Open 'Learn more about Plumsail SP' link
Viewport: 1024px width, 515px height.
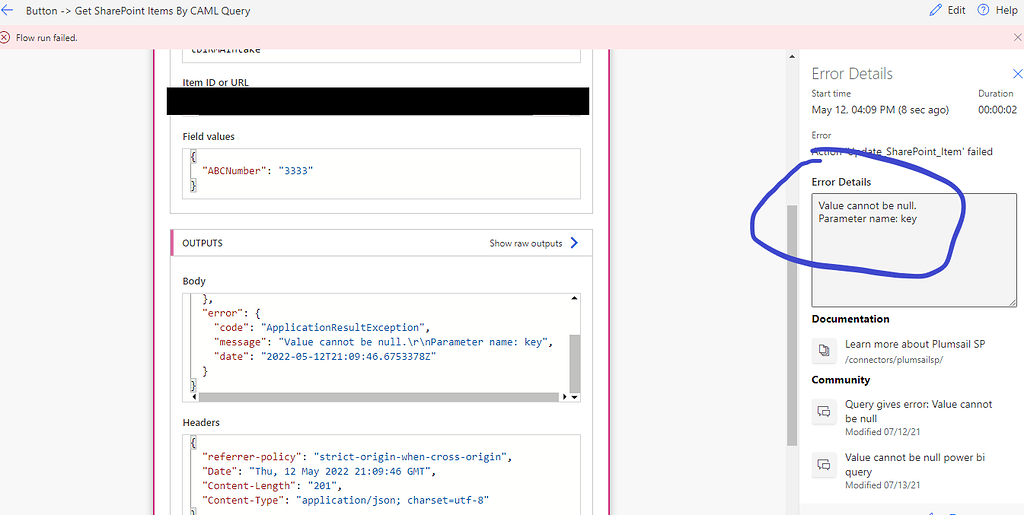click(915, 344)
